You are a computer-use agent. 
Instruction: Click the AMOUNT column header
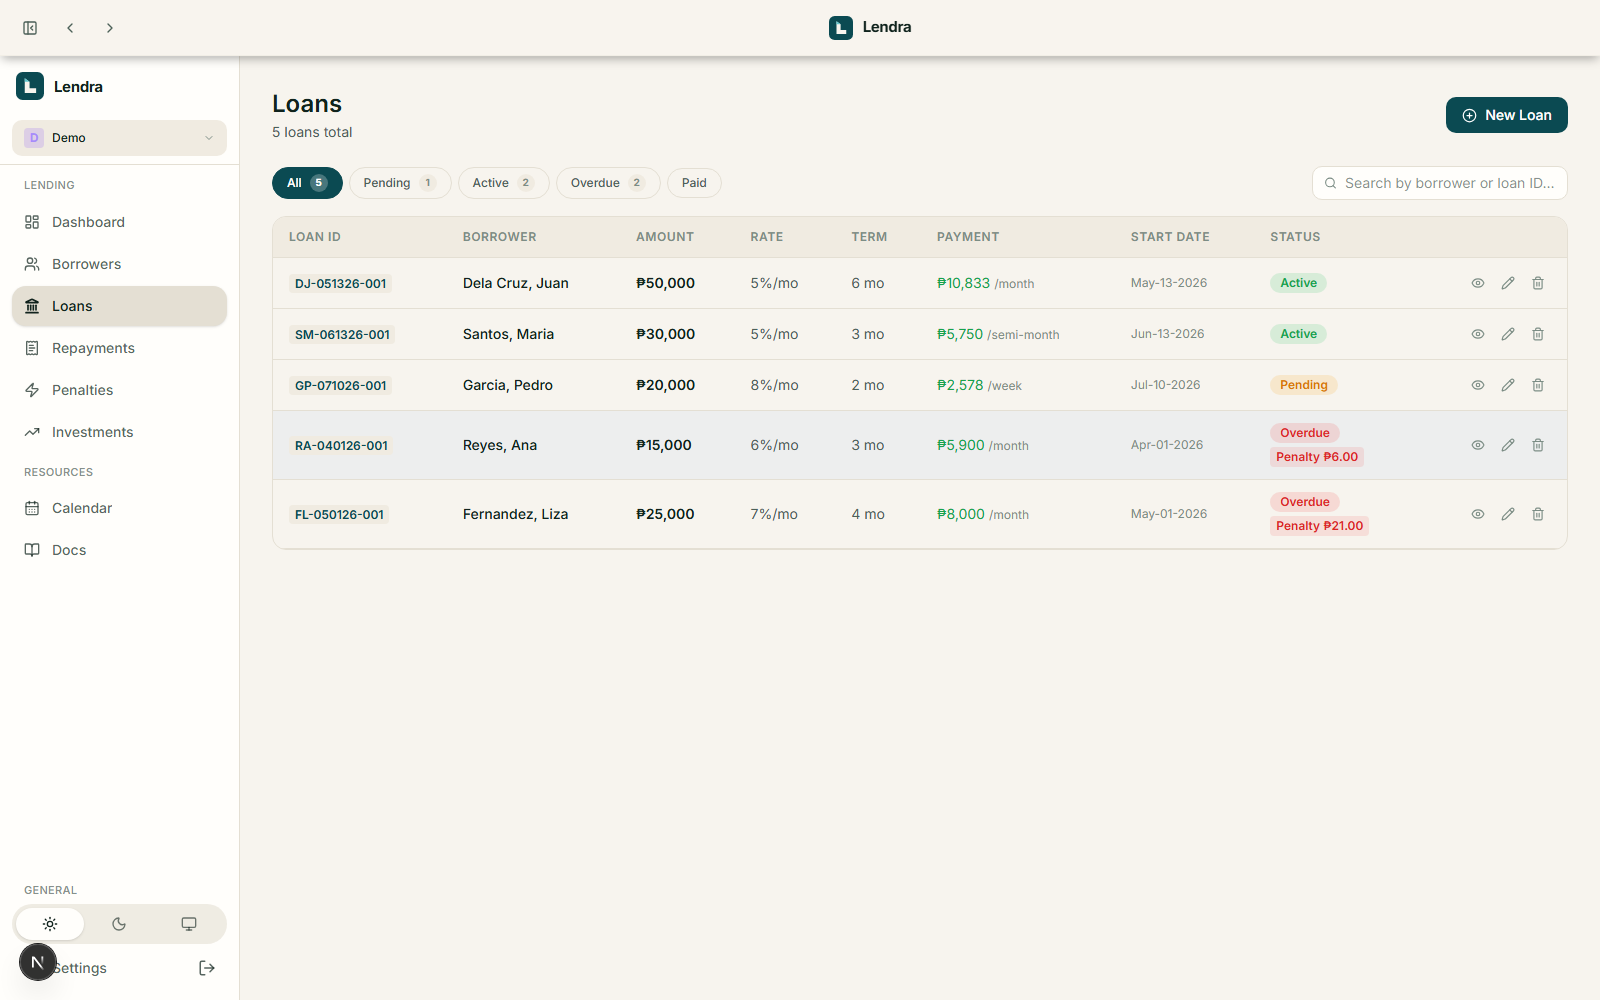pyautogui.click(x=665, y=237)
